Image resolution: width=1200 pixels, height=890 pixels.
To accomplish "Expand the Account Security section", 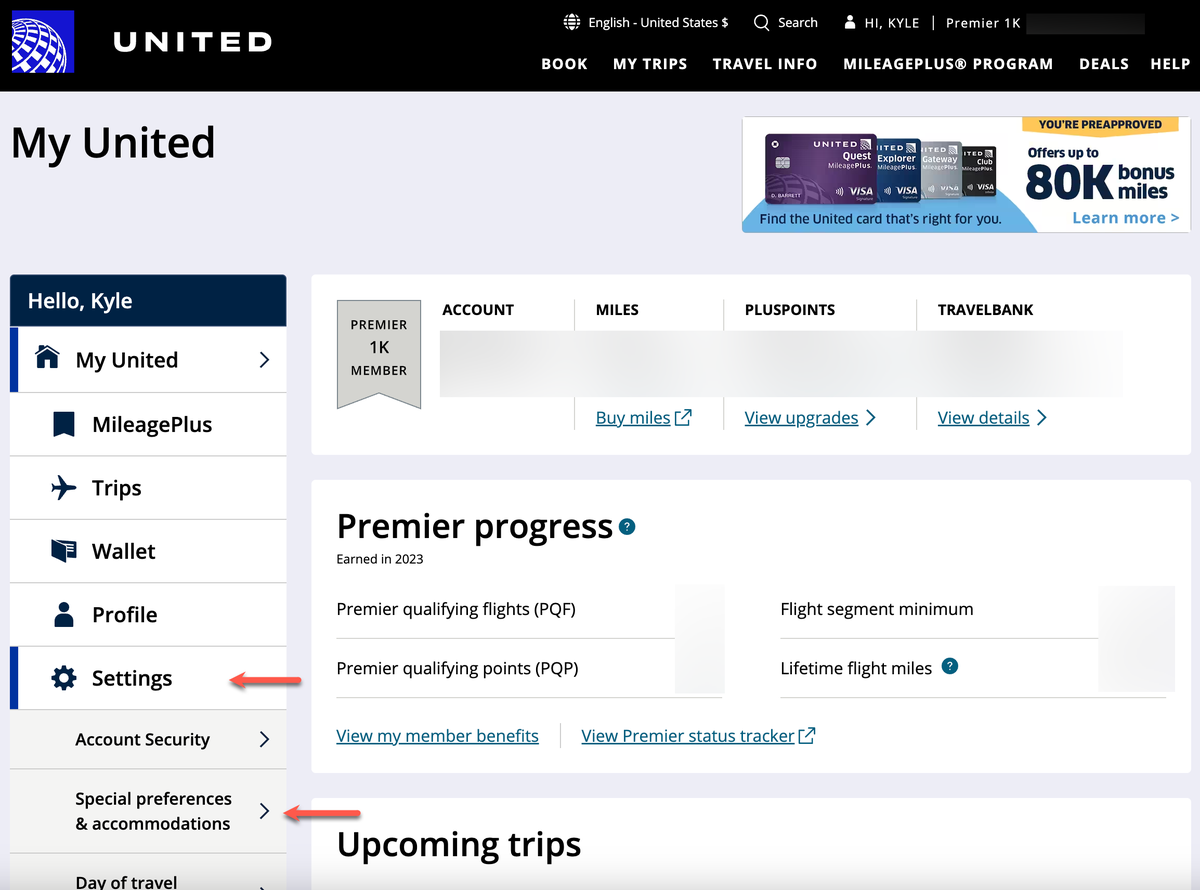I will click(x=142, y=740).
